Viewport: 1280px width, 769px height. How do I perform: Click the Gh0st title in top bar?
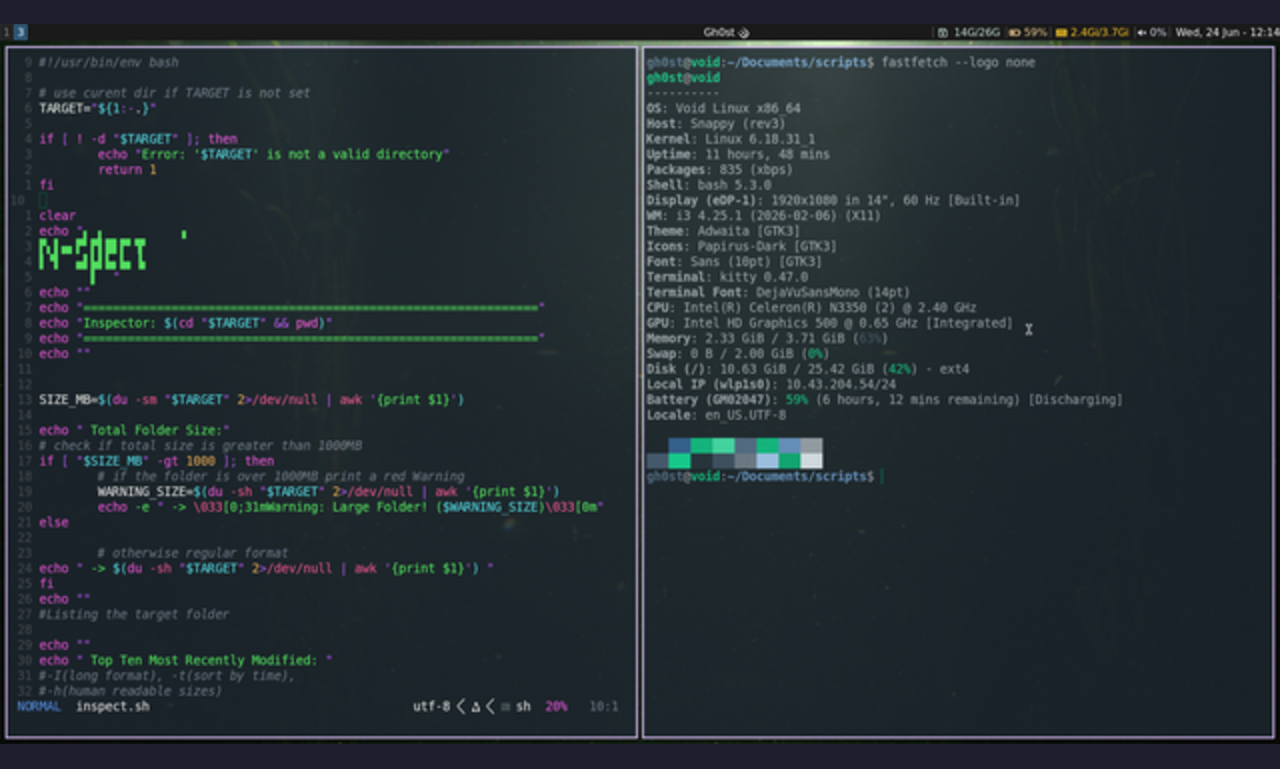(726, 32)
